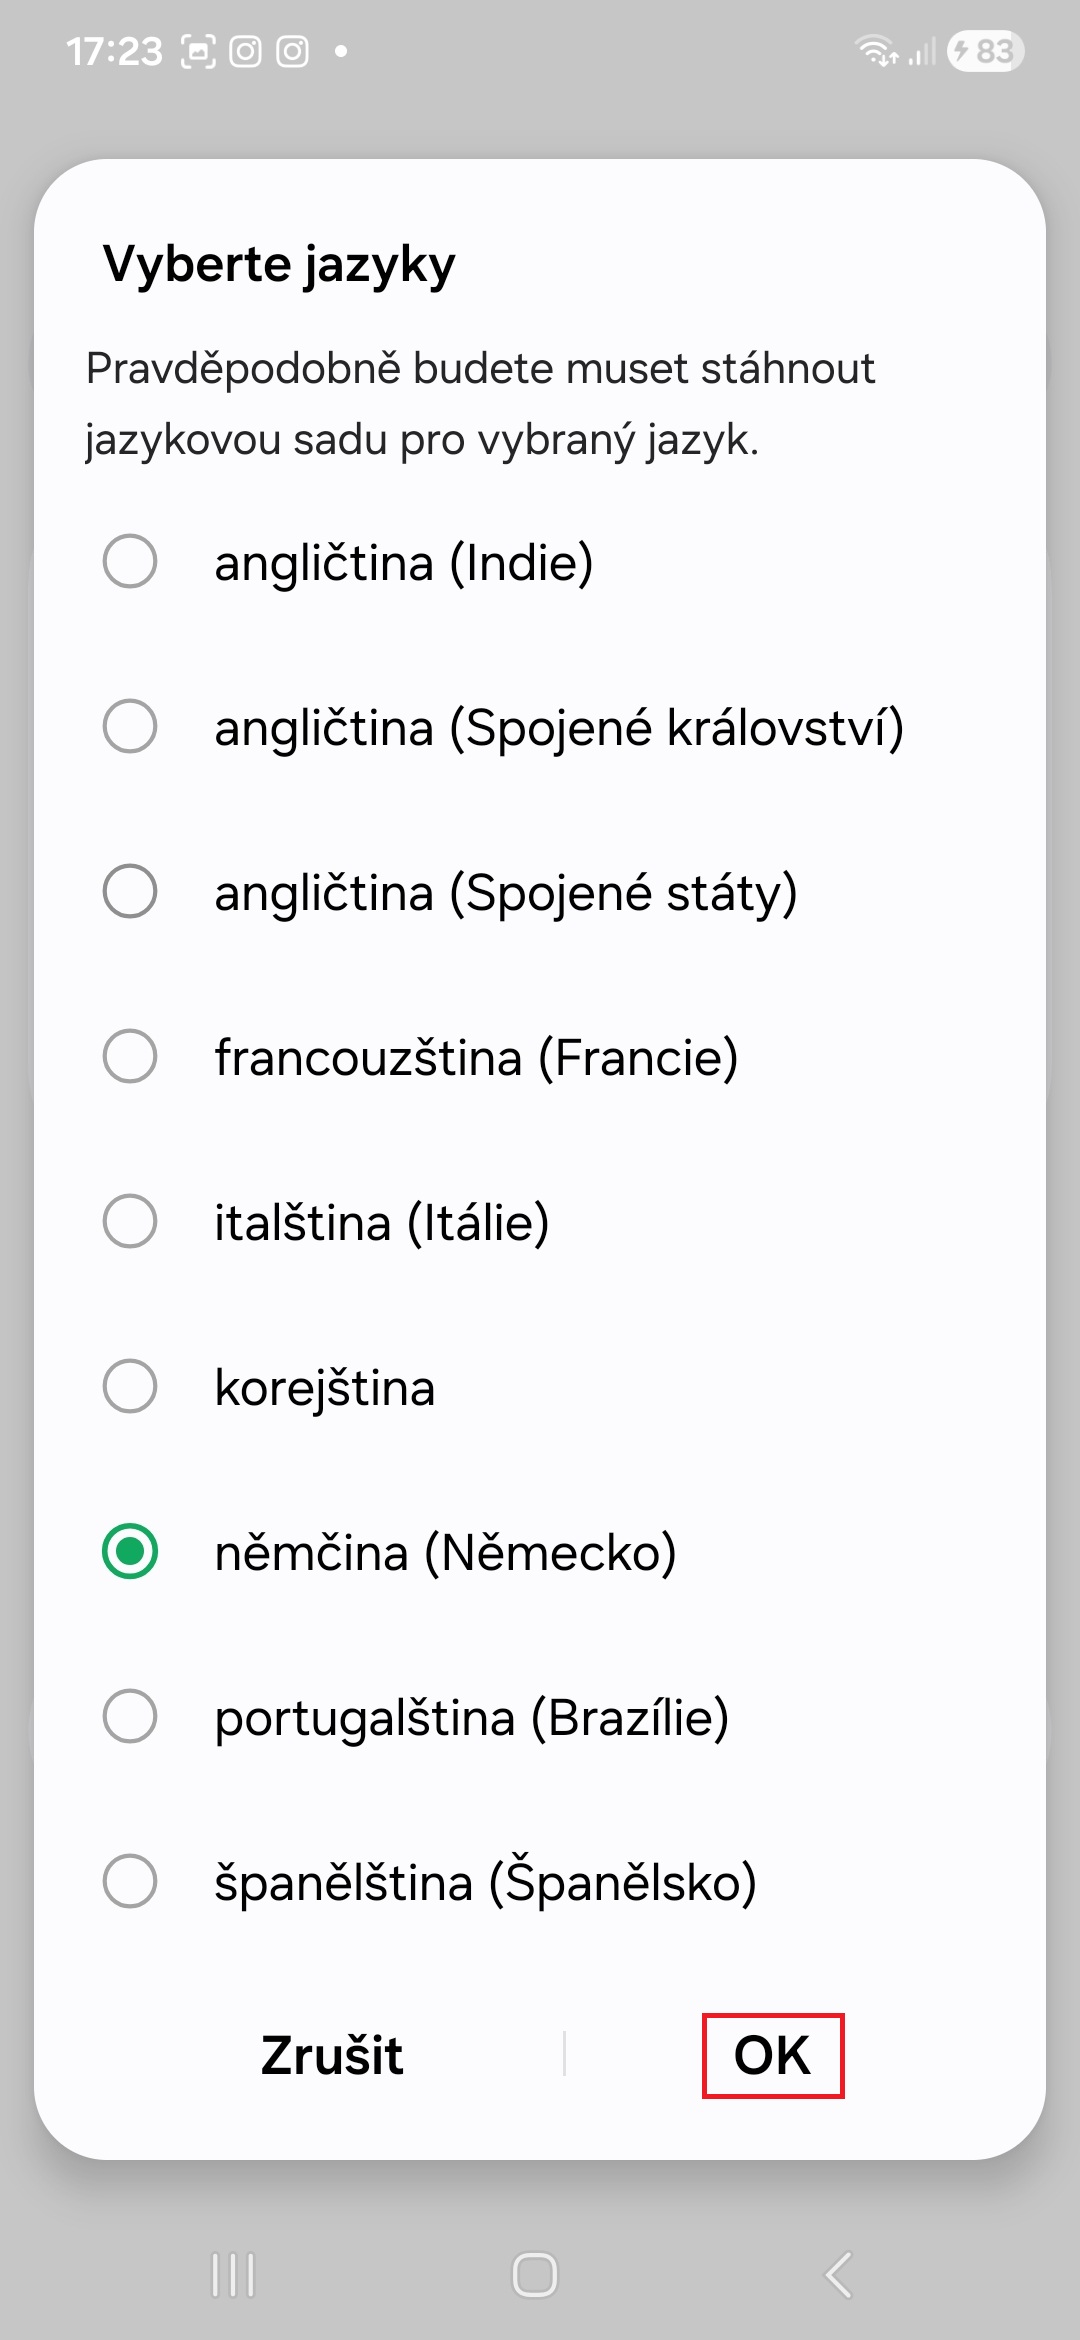Select španělština (Španělsko) radio button
This screenshot has height=2340, width=1080.
pos(130,1881)
